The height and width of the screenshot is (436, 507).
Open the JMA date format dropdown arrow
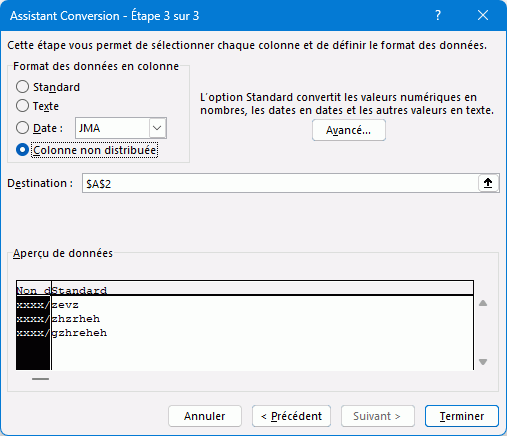(157, 128)
